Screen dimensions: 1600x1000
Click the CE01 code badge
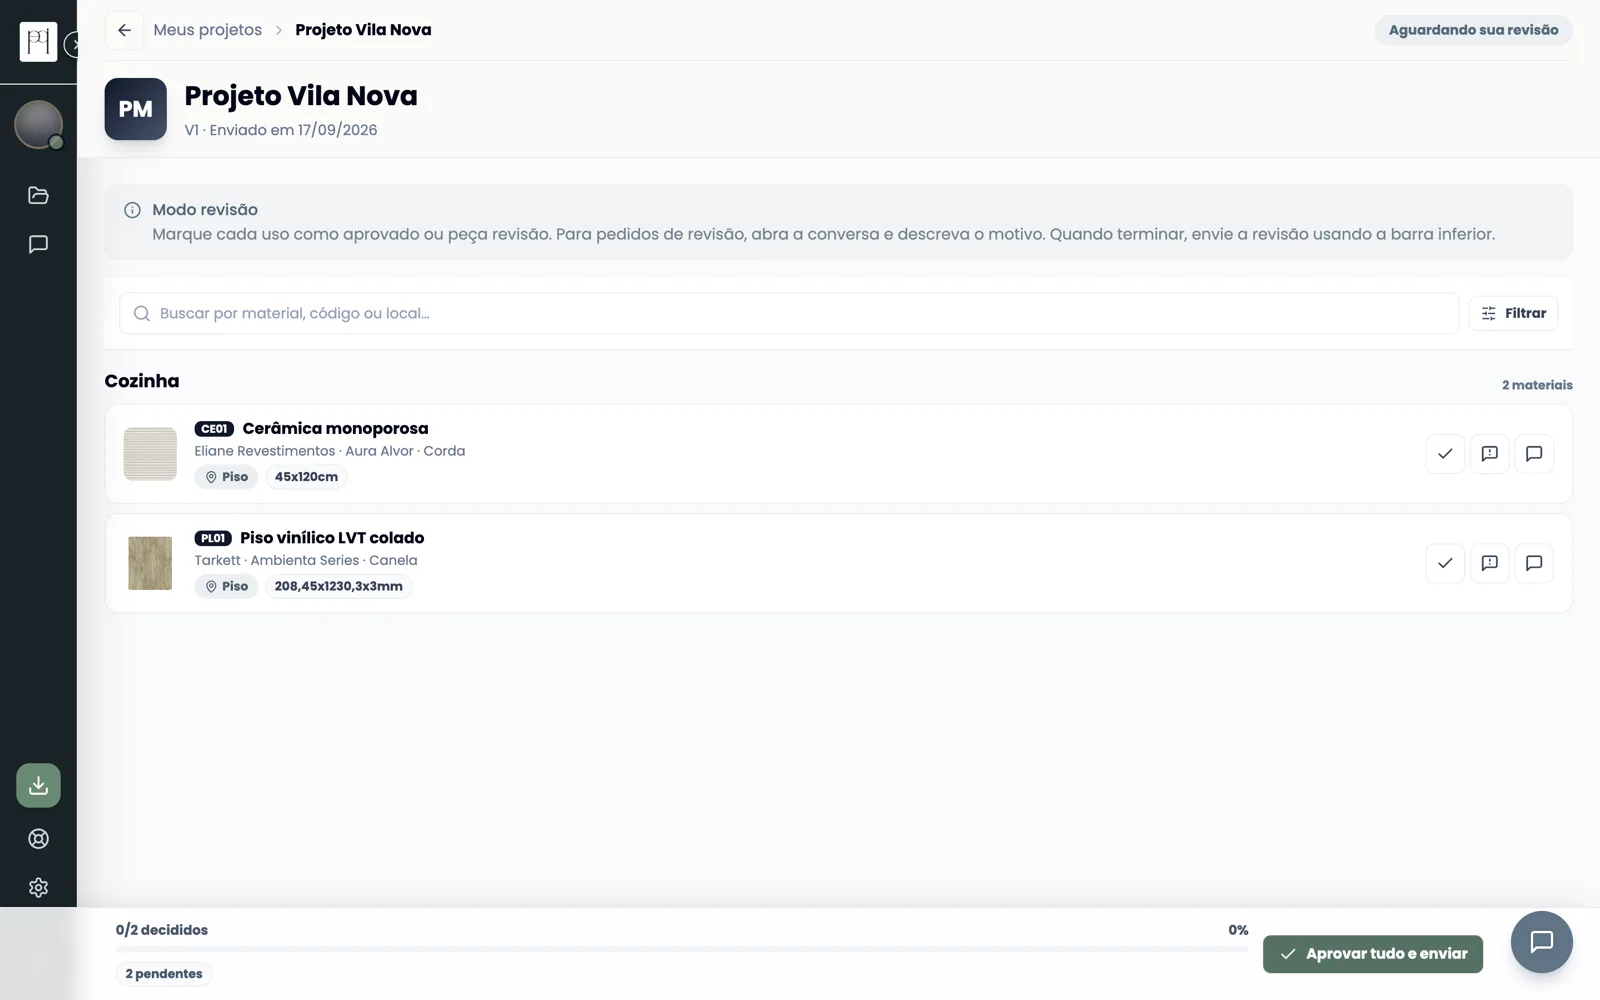pos(214,429)
